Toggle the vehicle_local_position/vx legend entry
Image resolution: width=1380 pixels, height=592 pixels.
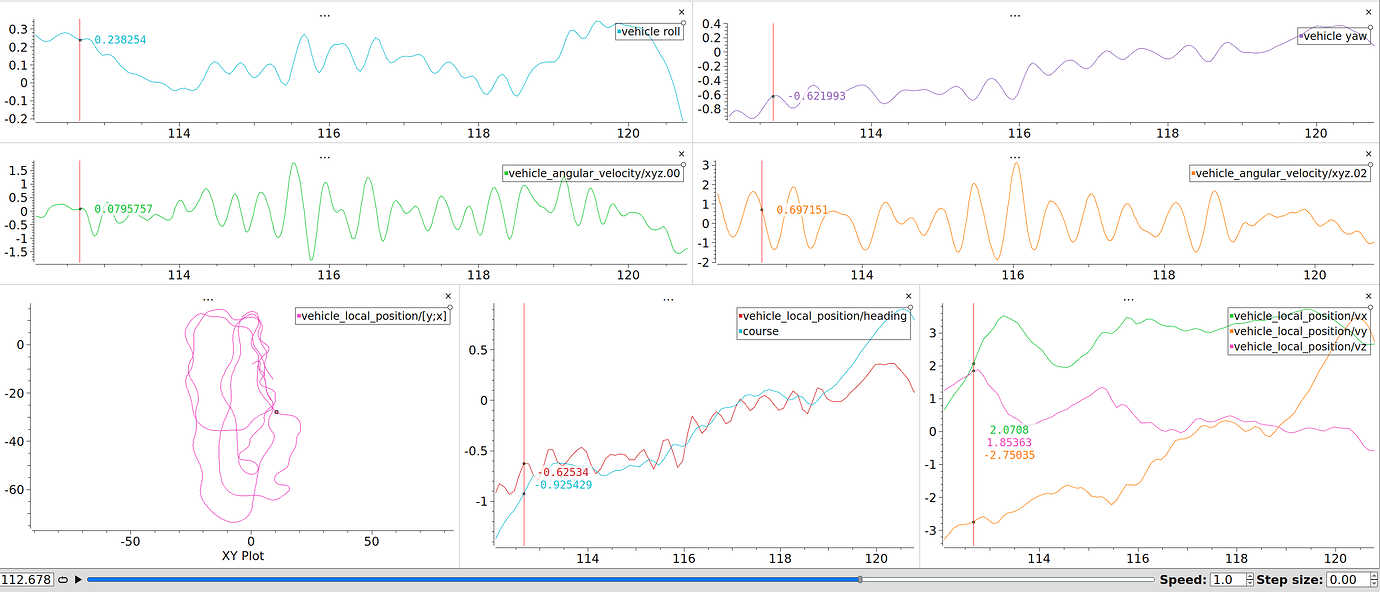[1300, 316]
